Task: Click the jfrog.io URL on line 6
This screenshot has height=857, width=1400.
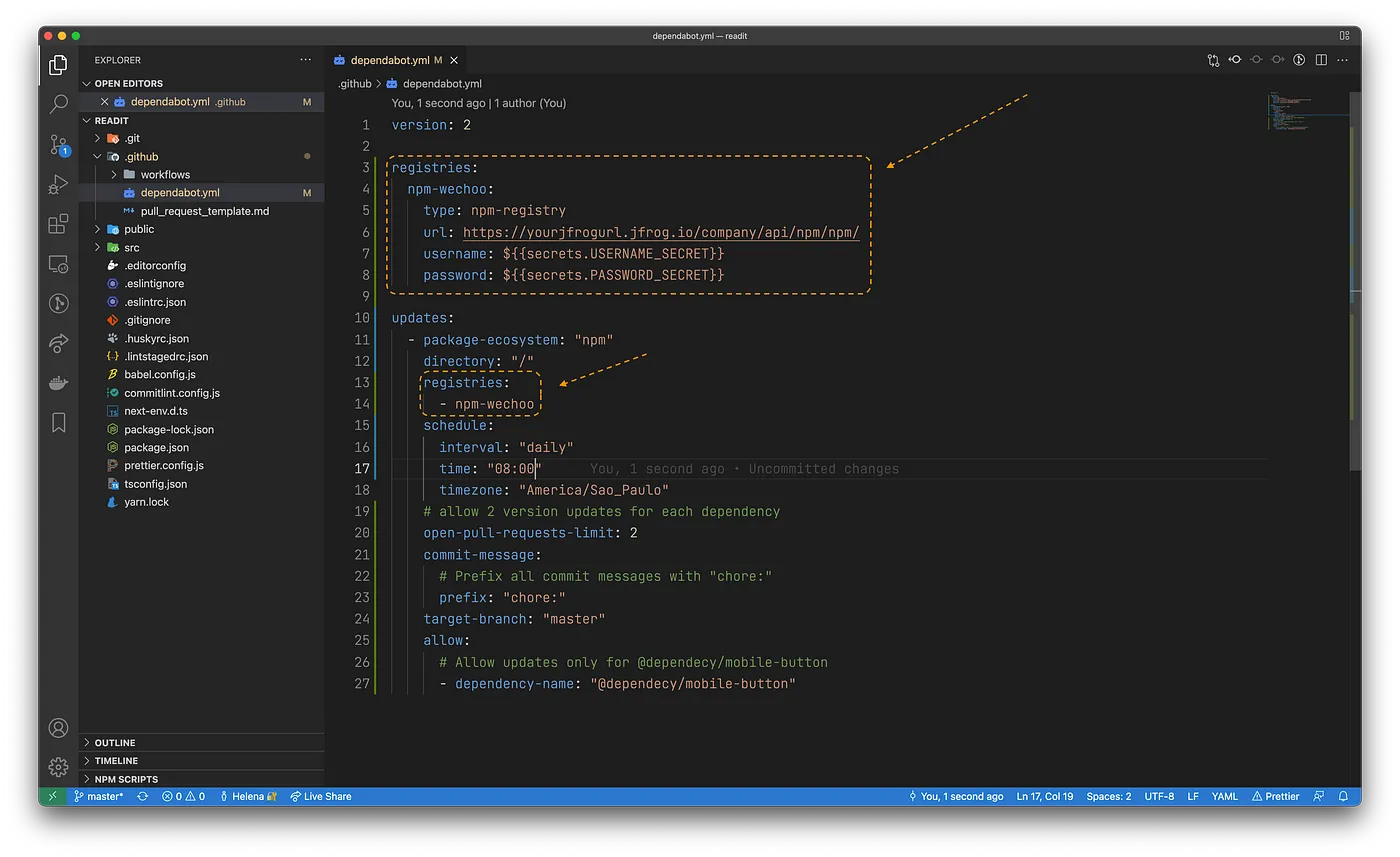Action: (661, 232)
